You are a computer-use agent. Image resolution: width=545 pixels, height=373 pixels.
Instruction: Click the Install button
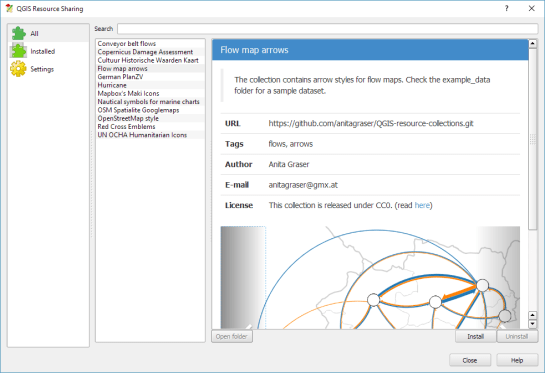tap(475, 336)
